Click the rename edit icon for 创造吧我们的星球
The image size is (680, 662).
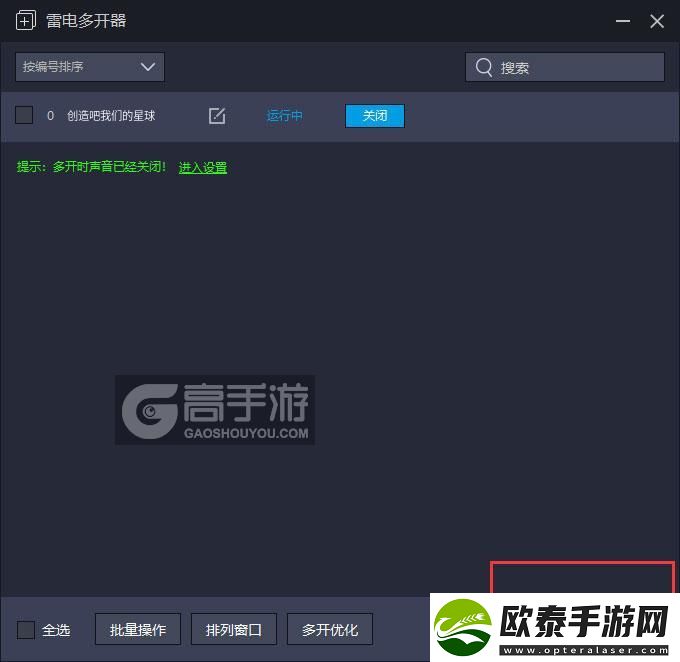[217, 116]
